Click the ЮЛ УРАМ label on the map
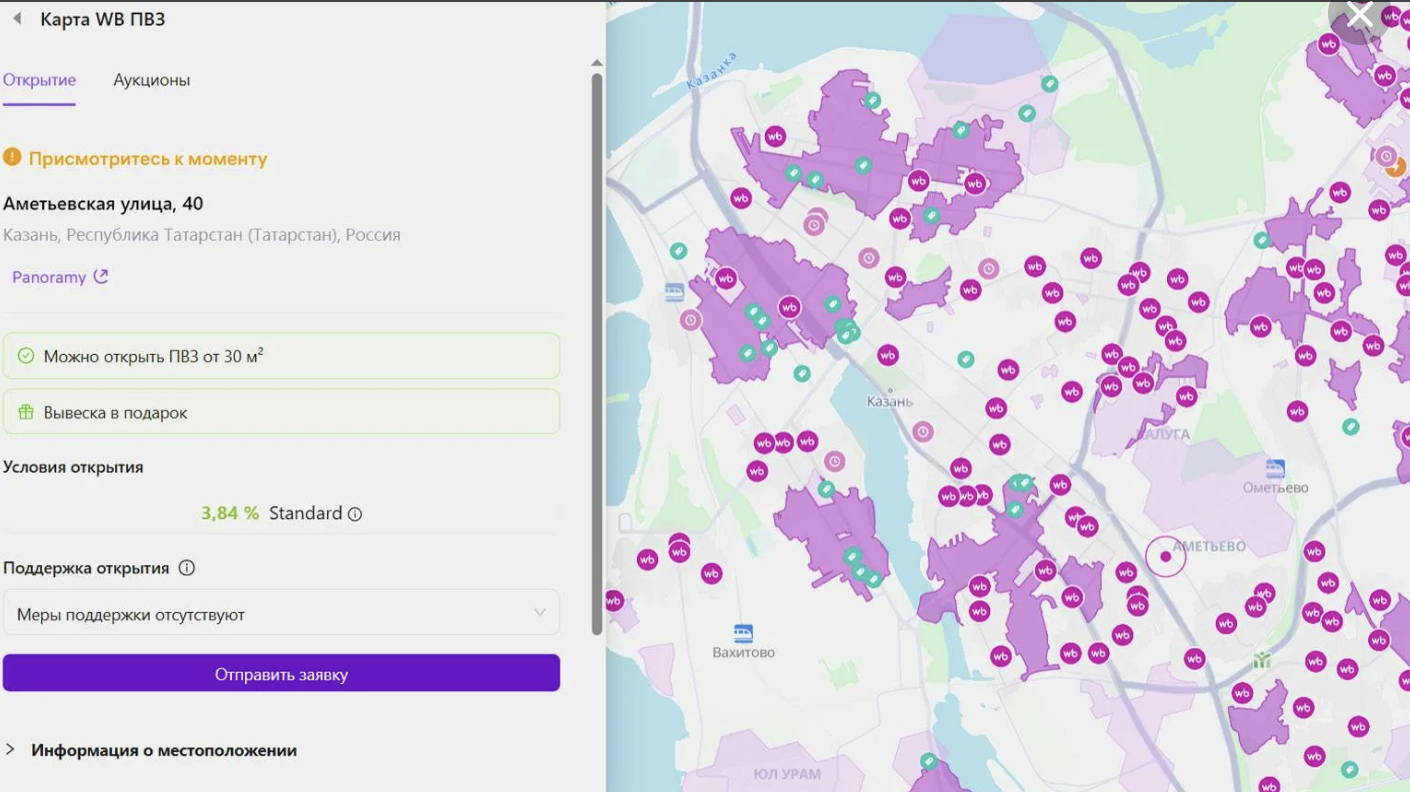The width and height of the screenshot is (1410, 792). (787, 774)
